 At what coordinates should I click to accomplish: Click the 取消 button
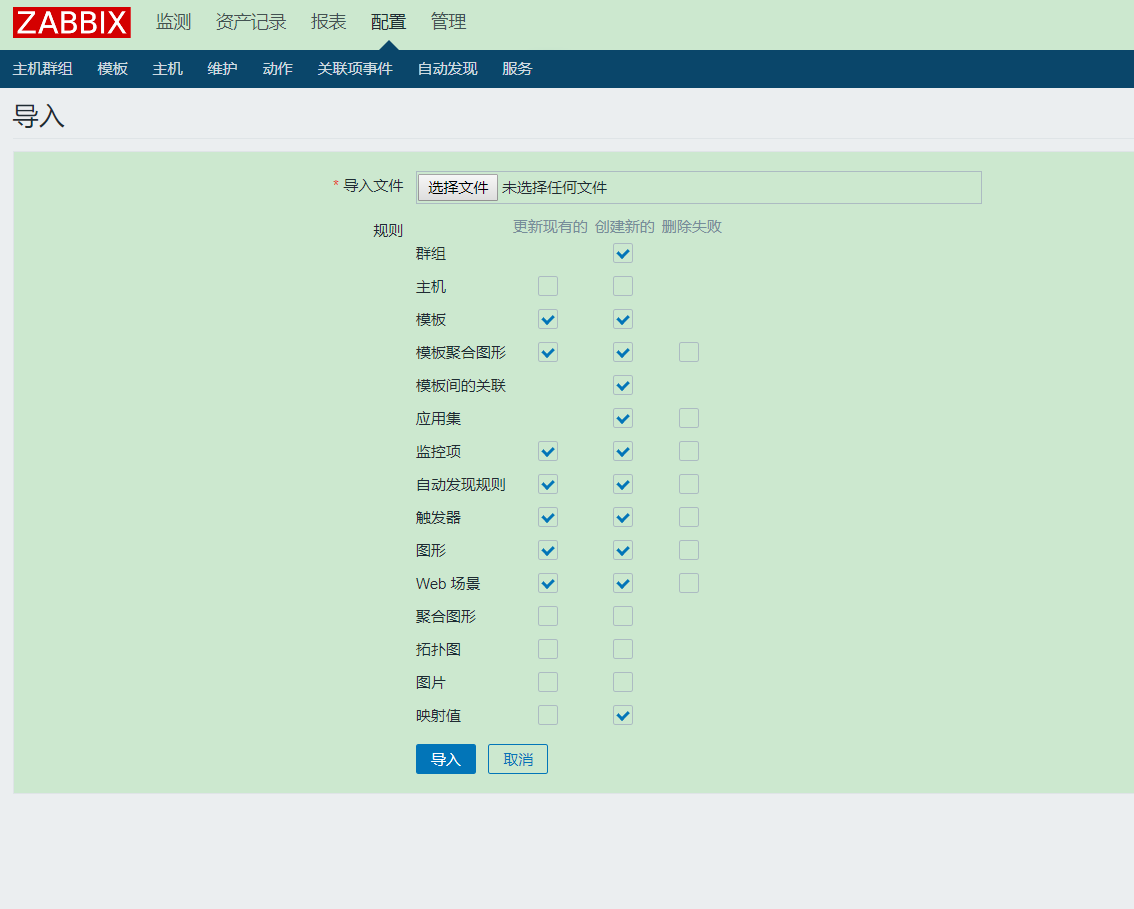(518, 759)
